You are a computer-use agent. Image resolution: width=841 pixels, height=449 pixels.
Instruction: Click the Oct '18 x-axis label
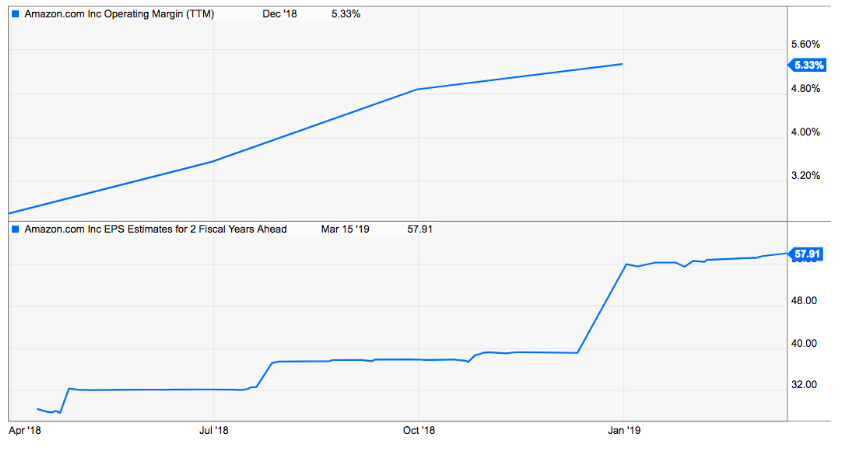(419, 430)
